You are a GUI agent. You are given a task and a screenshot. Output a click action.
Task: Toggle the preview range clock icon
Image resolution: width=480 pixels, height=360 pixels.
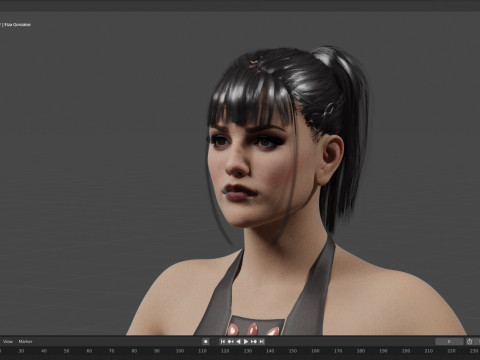470,341
